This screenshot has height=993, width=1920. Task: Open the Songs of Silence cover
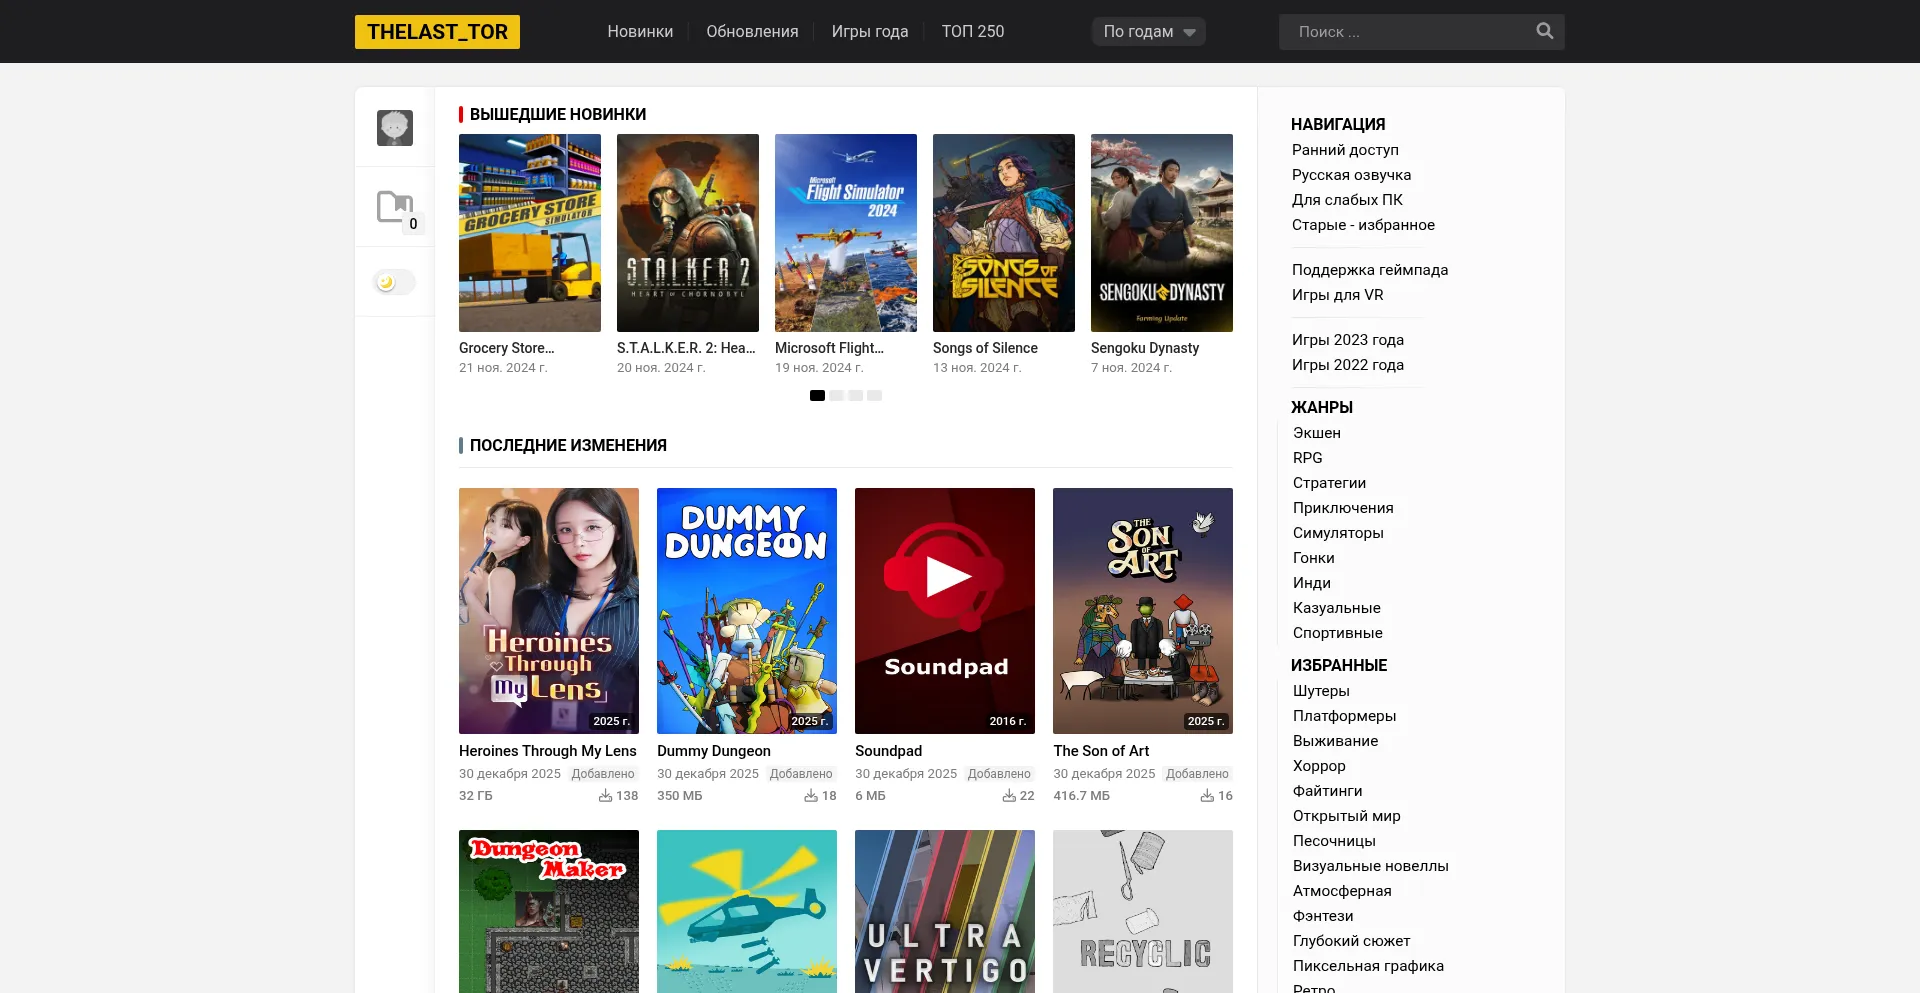tap(1004, 233)
